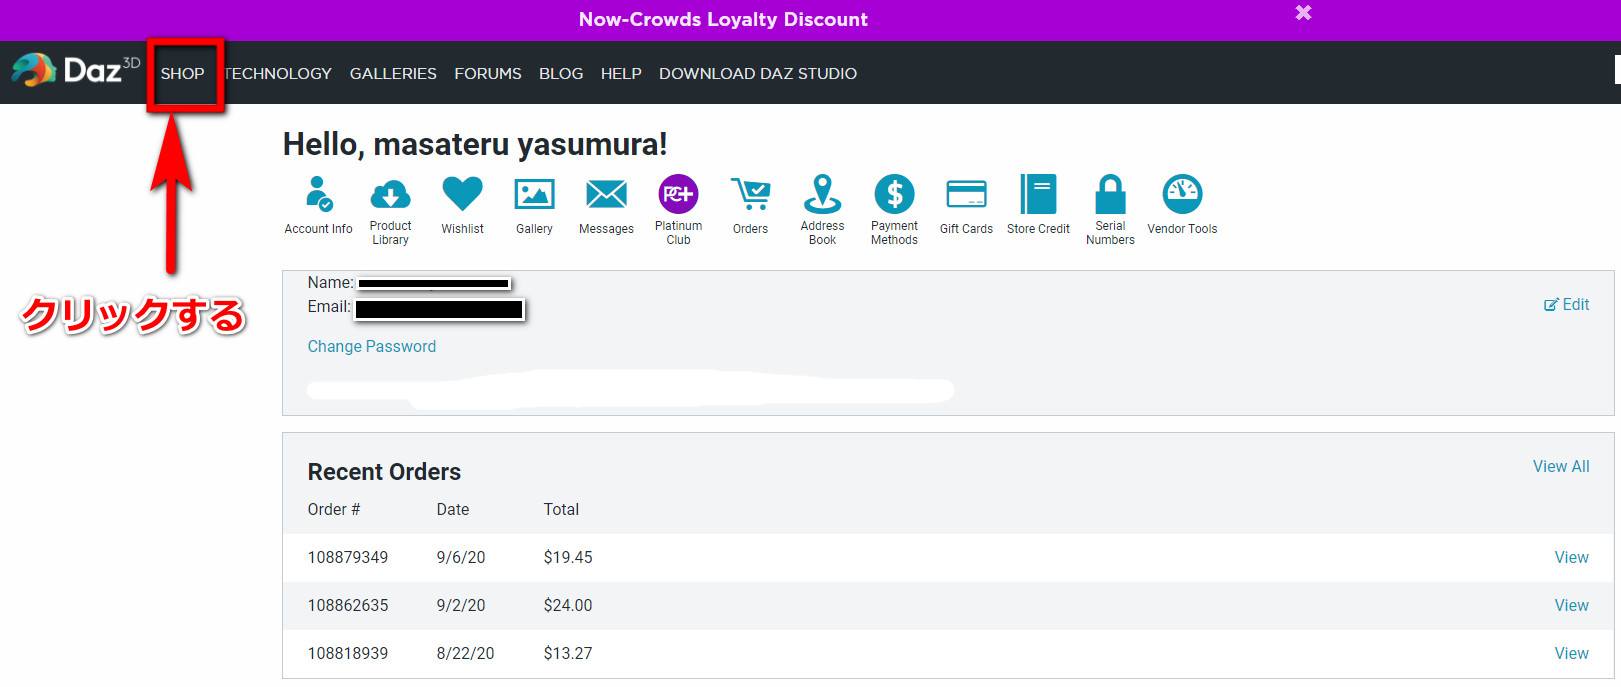
Task: View order 108862635
Action: pyautogui.click(x=1571, y=605)
